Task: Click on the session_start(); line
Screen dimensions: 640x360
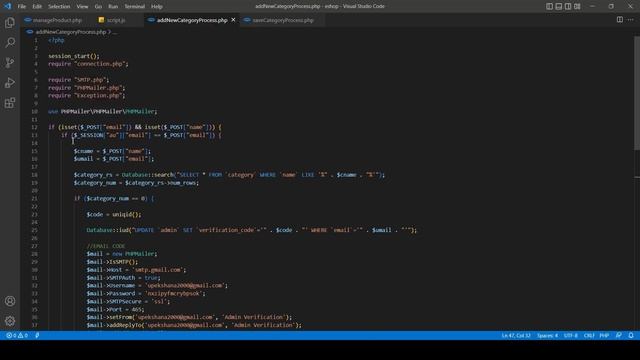Action: [x=74, y=56]
